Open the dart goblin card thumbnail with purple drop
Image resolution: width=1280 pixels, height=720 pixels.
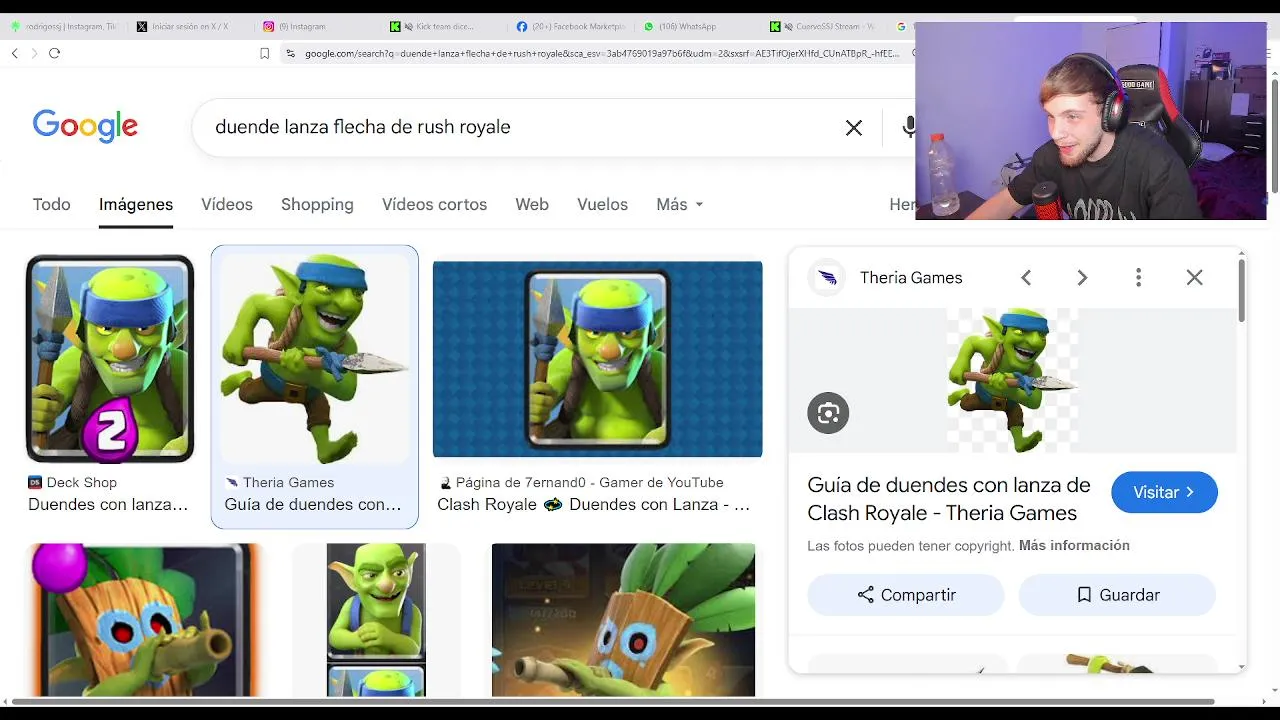(145, 620)
